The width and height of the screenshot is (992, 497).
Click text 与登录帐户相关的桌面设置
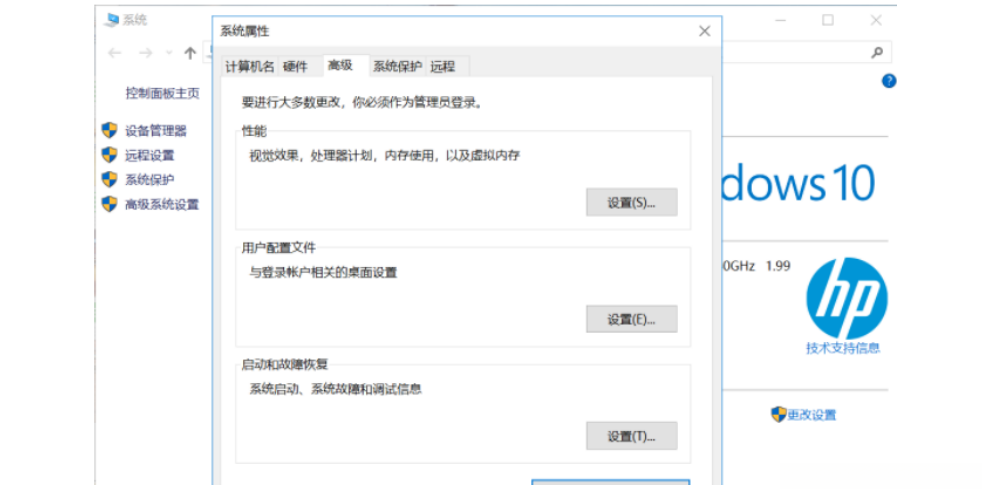pyautogui.click(x=323, y=273)
